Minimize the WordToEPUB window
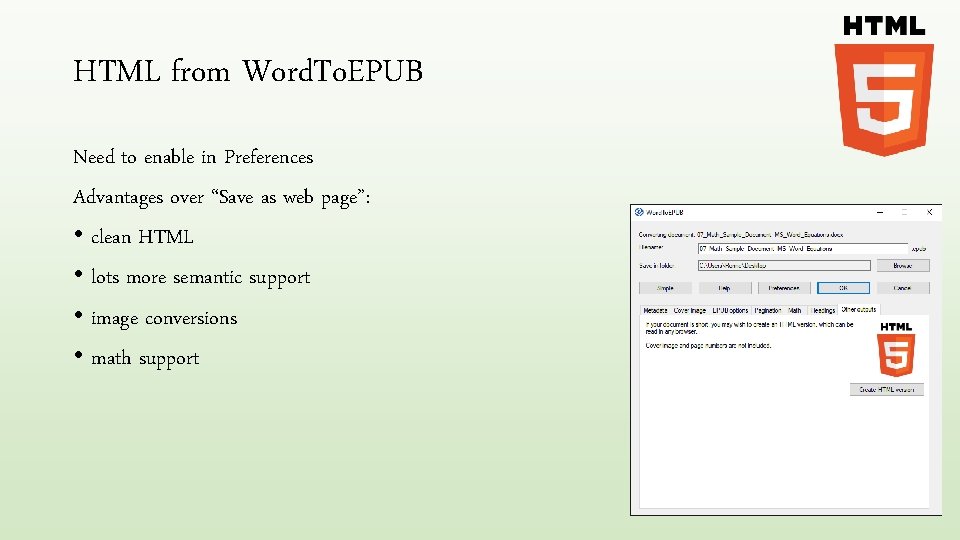Image resolution: width=960 pixels, height=540 pixels. pos(880,212)
